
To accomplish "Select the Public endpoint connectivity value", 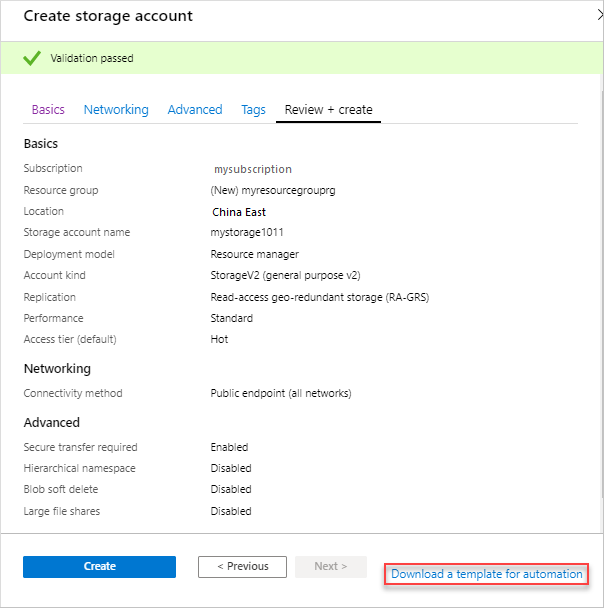I will (281, 393).
